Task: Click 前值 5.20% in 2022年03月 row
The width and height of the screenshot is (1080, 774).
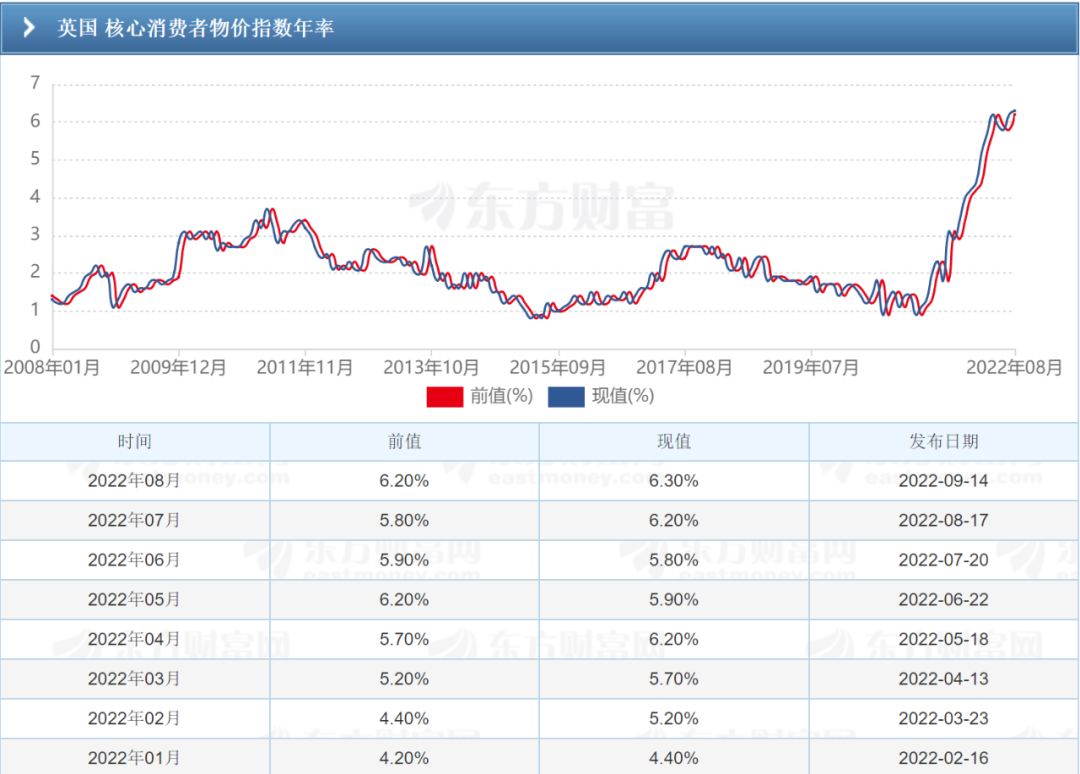Action: click(x=404, y=679)
